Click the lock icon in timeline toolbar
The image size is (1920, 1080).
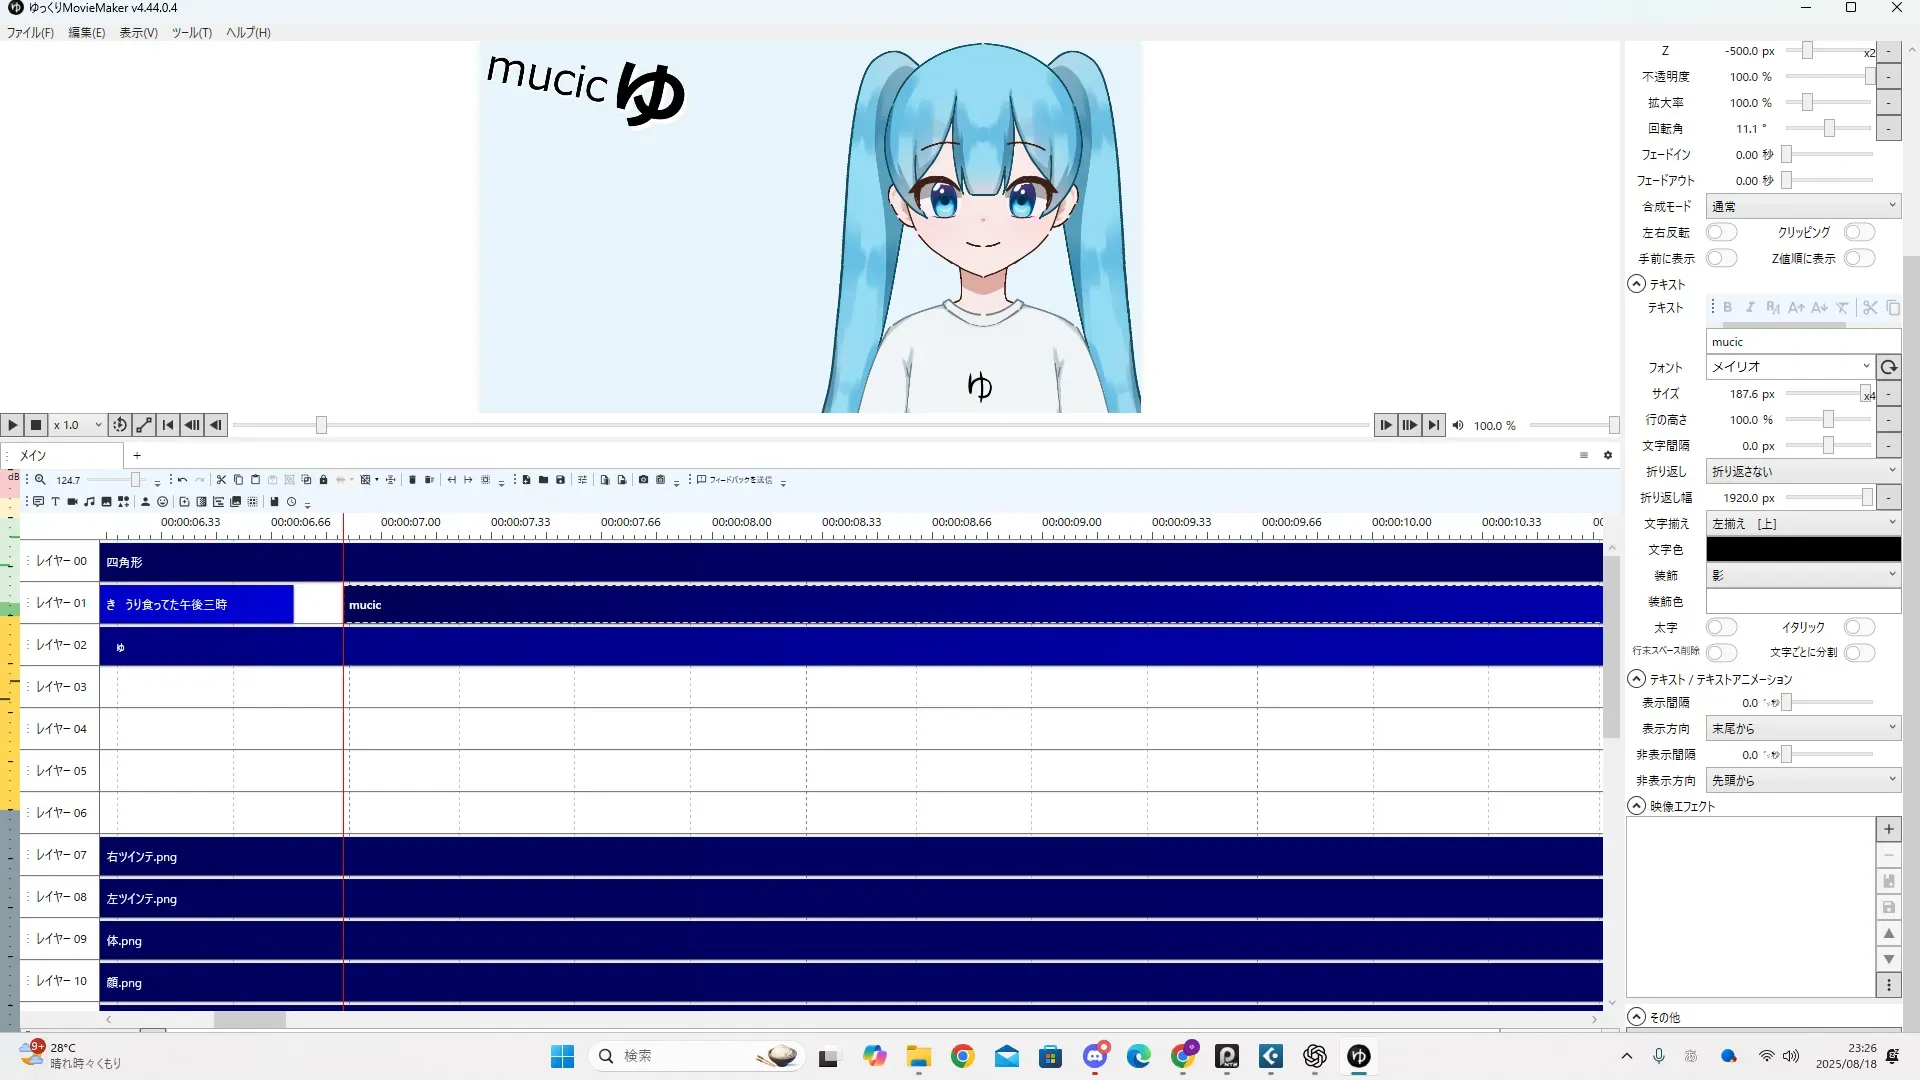coord(323,480)
